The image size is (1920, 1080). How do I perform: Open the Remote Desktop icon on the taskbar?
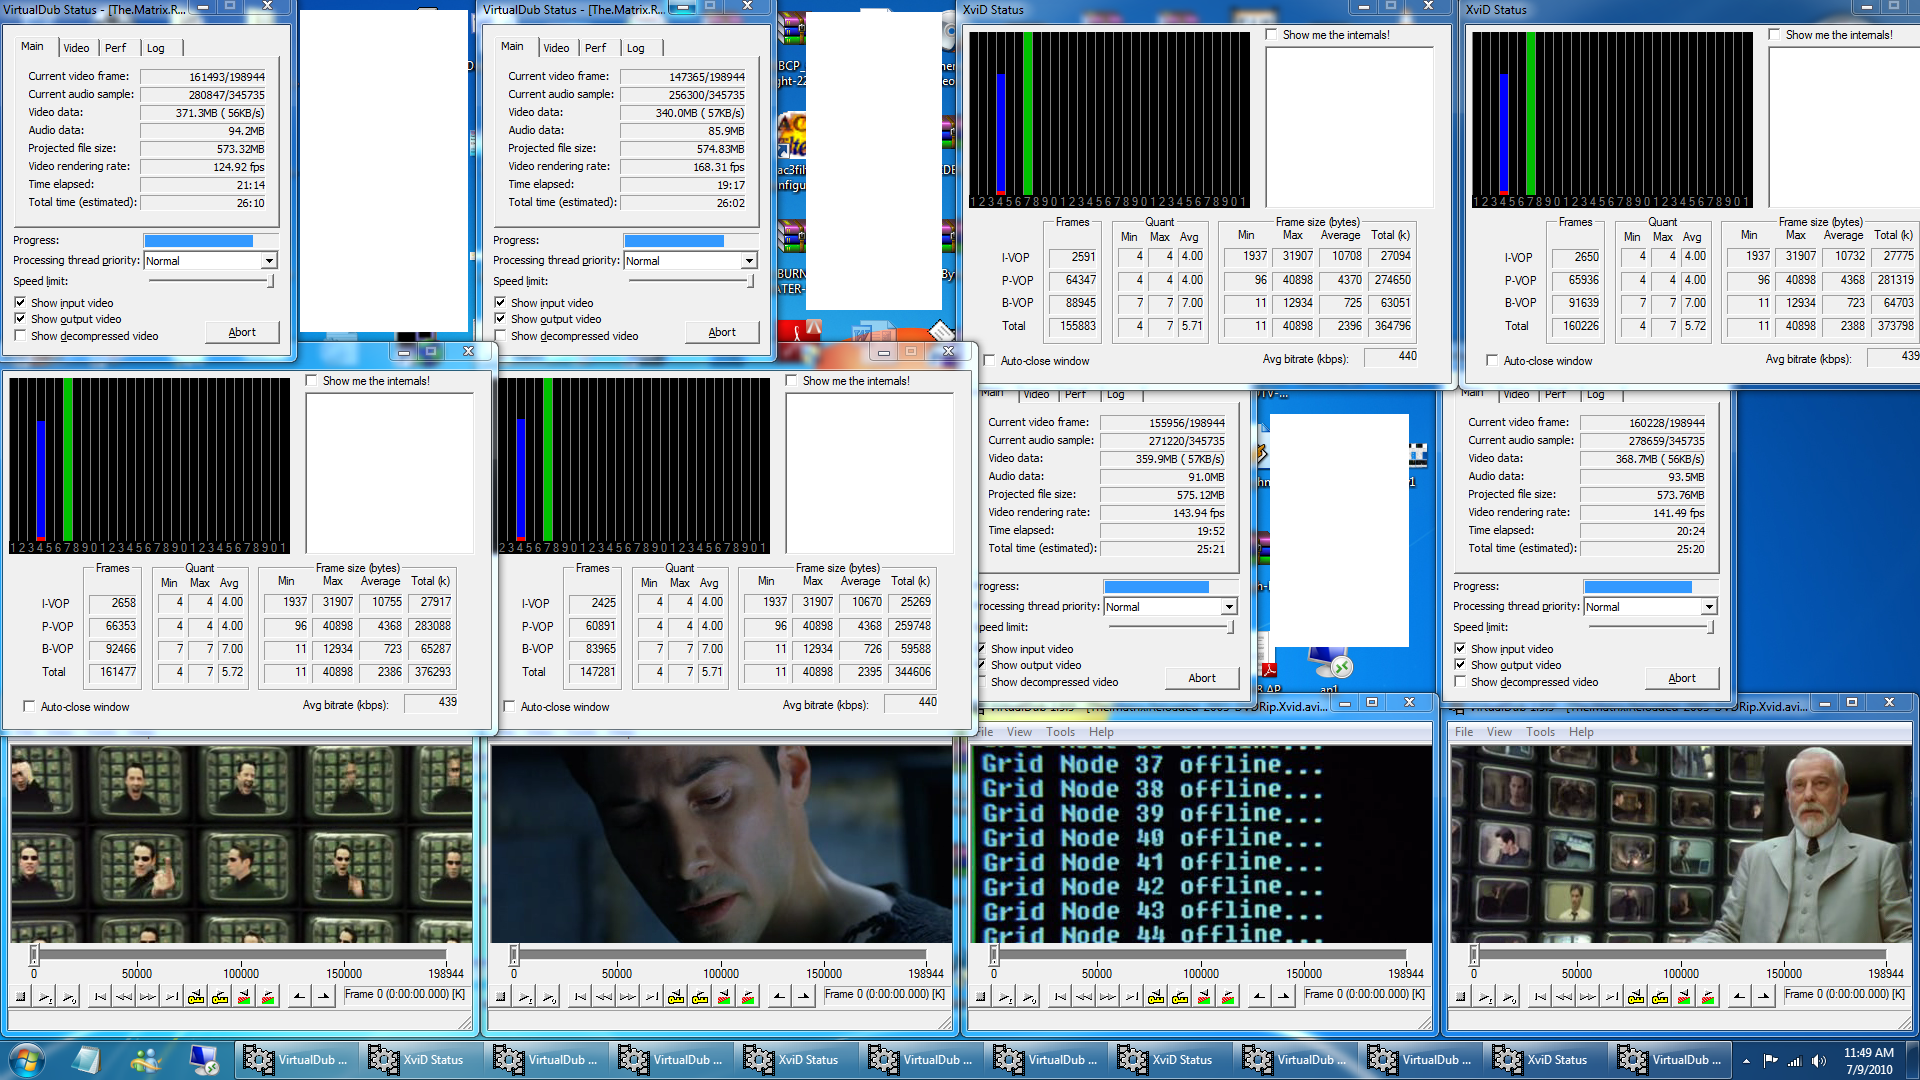[x=204, y=1059]
